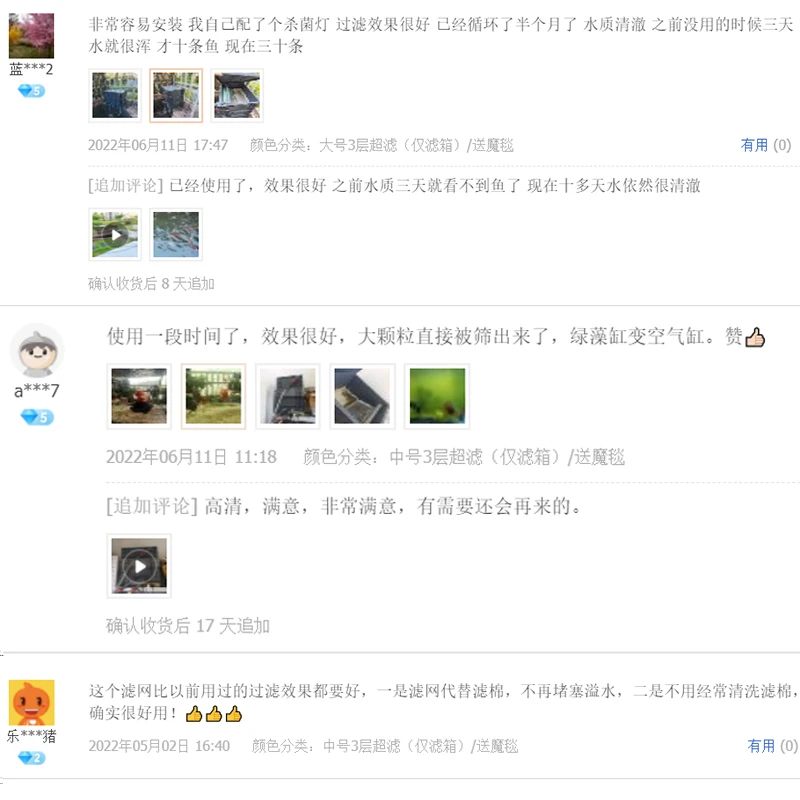
Task: Open third photo of open filter box lid
Action: tap(237, 95)
